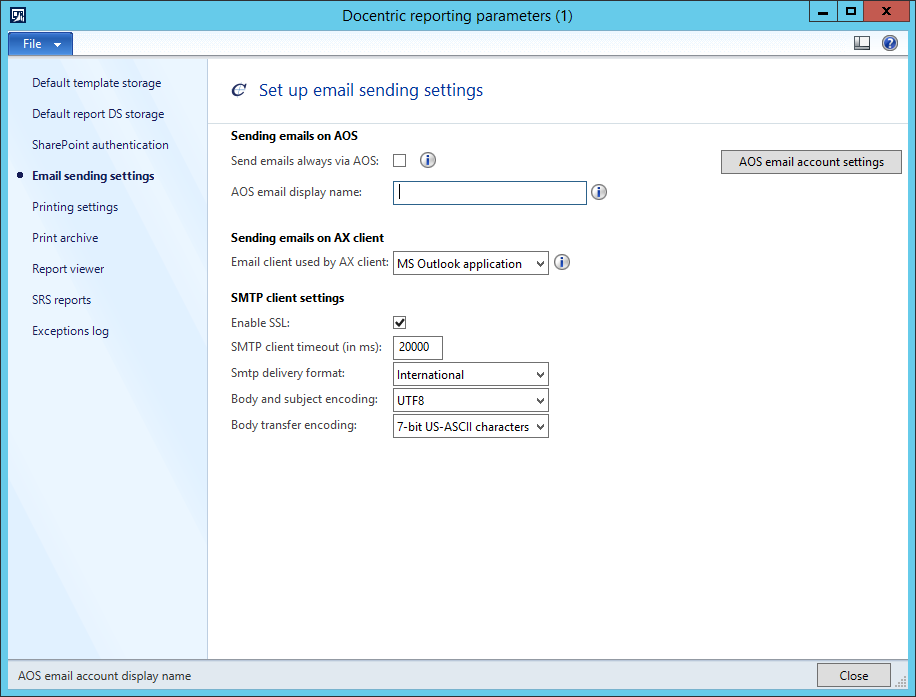Maximize the Docentric reporting parameters window
The image size is (916, 697).
(x=851, y=12)
